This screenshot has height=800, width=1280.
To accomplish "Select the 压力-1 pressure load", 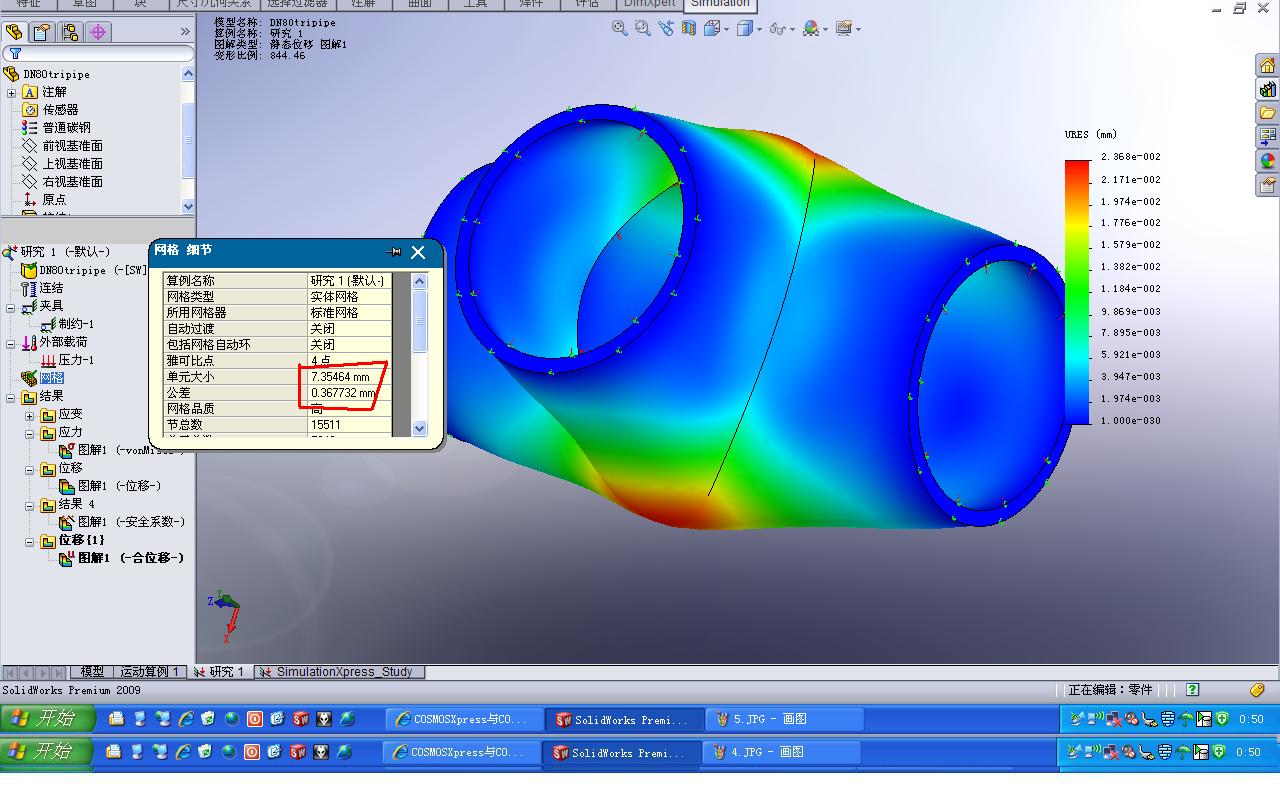I will pos(76,360).
